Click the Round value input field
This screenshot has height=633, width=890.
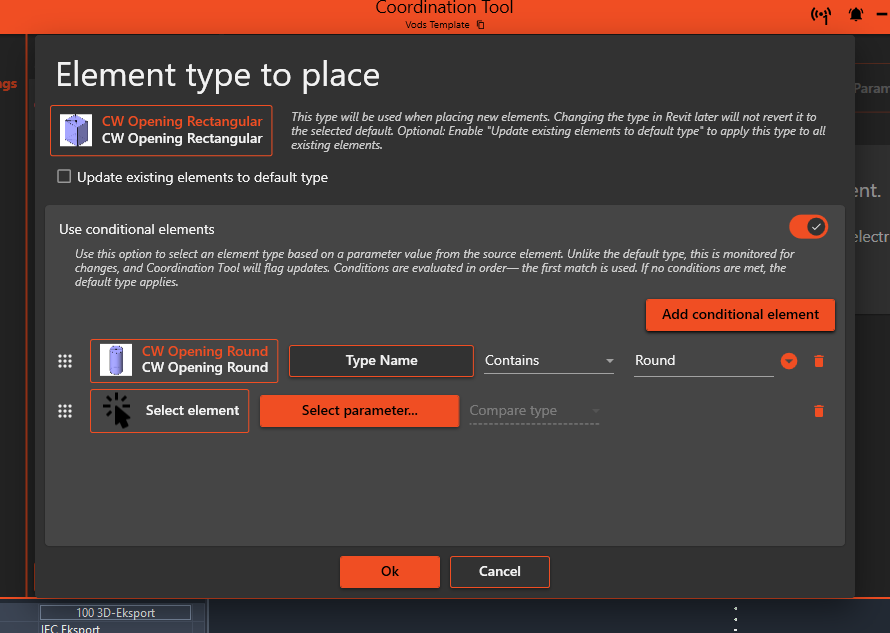click(703, 361)
